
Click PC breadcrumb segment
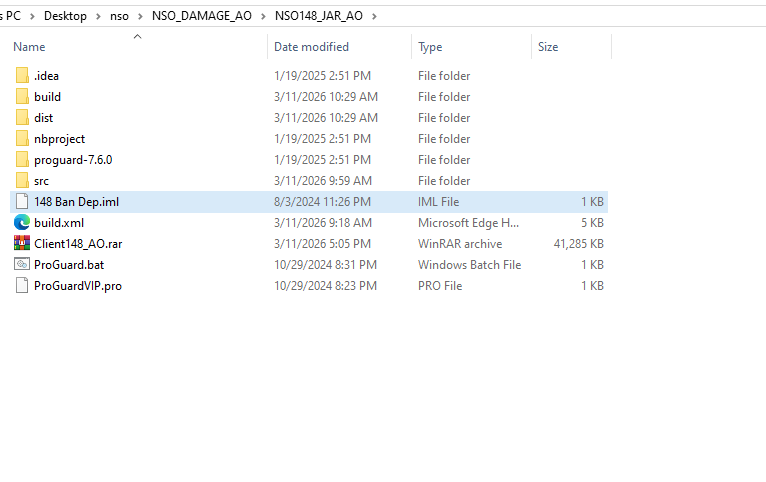coord(13,16)
